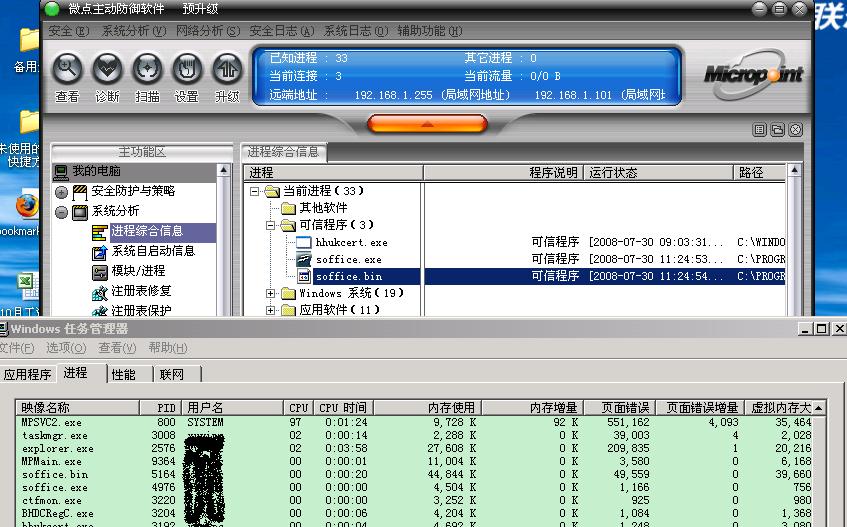Select MPMain.exe in Task Manager

tap(51, 461)
